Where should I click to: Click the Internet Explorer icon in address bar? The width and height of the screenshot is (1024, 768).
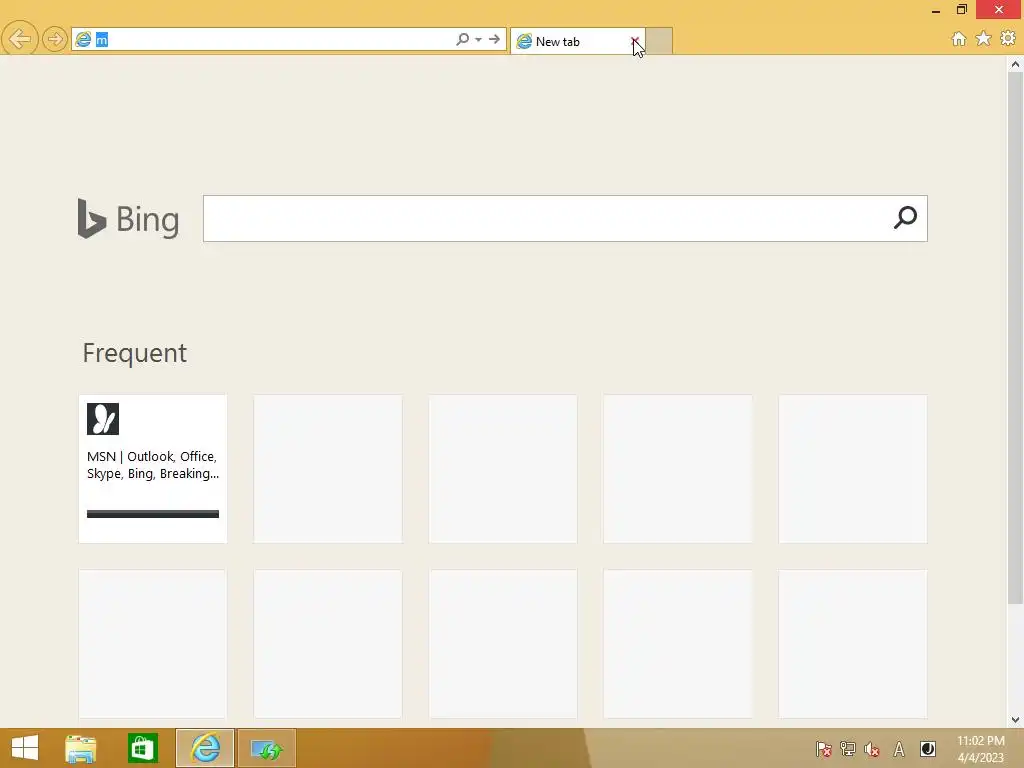pyautogui.click(x=83, y=40)
